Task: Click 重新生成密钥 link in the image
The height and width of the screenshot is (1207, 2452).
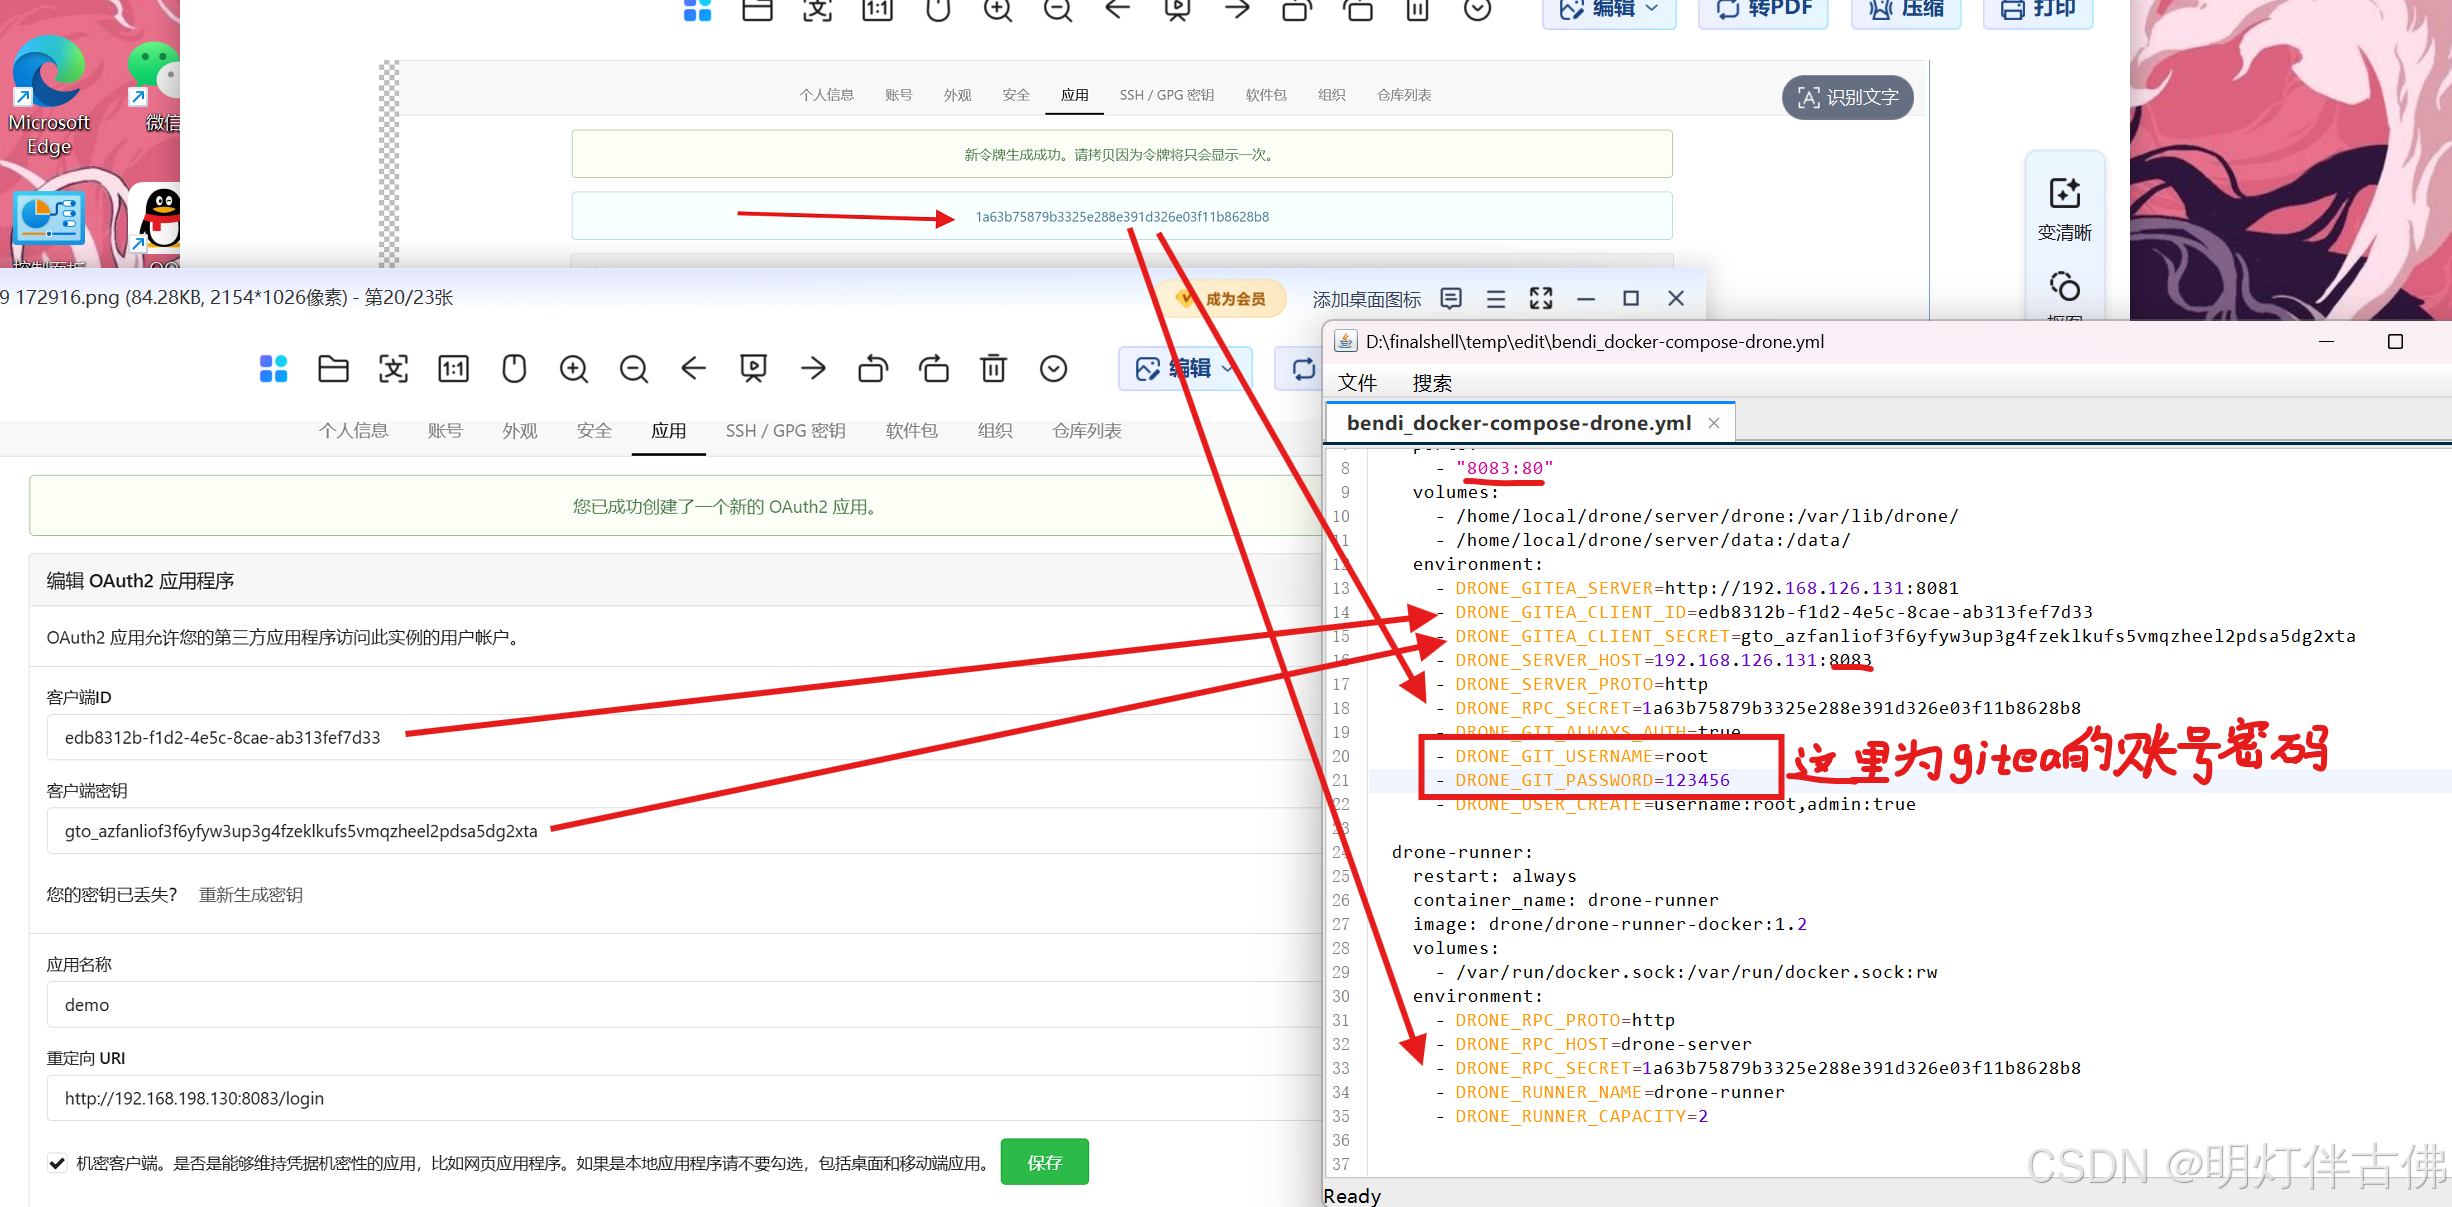Action: coord(250,895)
